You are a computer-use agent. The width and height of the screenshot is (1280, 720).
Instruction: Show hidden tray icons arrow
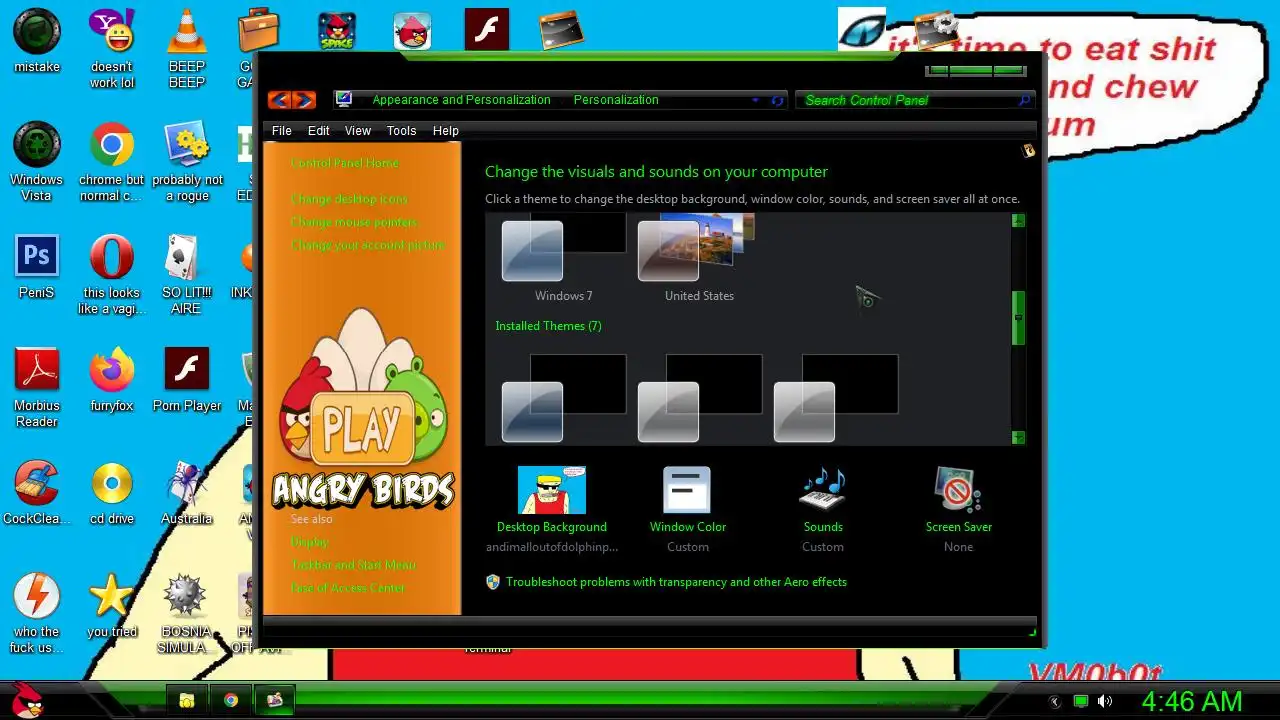click(1054, 701)
